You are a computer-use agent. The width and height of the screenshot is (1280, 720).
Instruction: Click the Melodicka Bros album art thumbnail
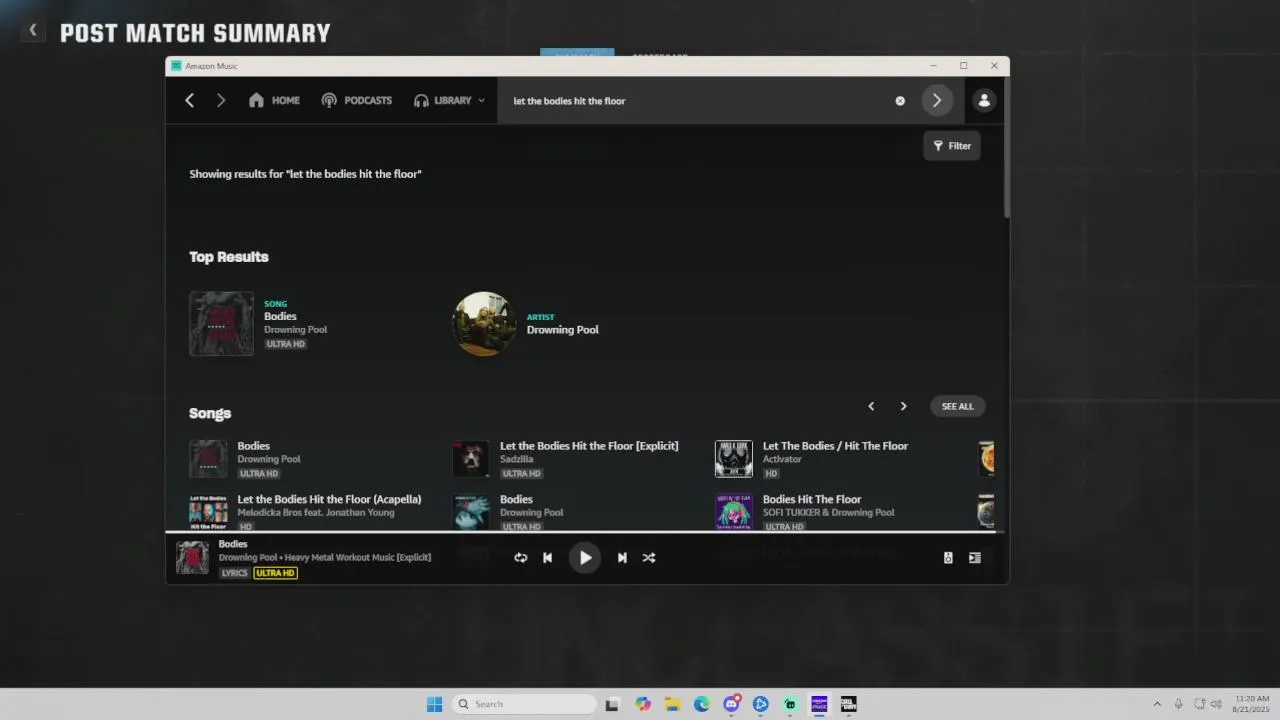[208, 511]
